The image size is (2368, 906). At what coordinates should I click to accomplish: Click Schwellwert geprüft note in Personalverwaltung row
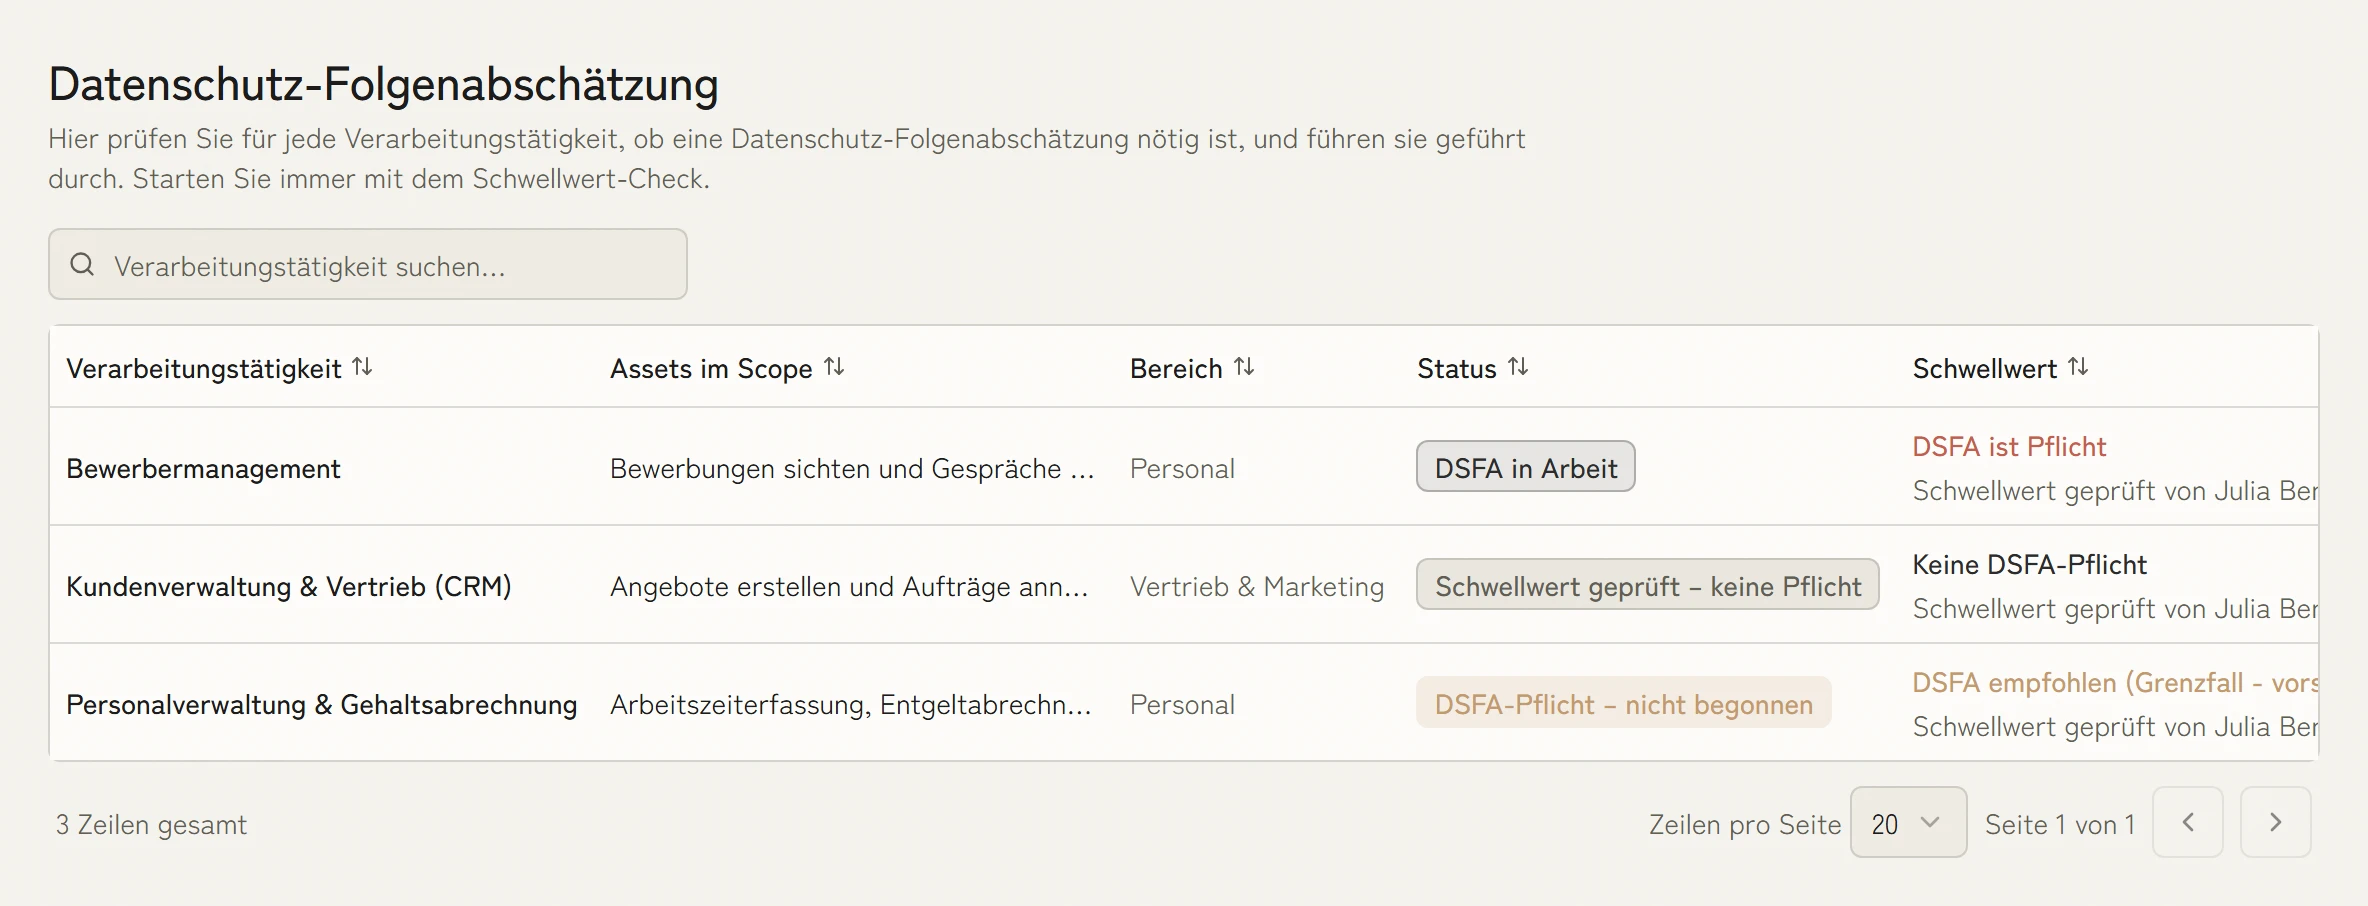[2115, 727]
